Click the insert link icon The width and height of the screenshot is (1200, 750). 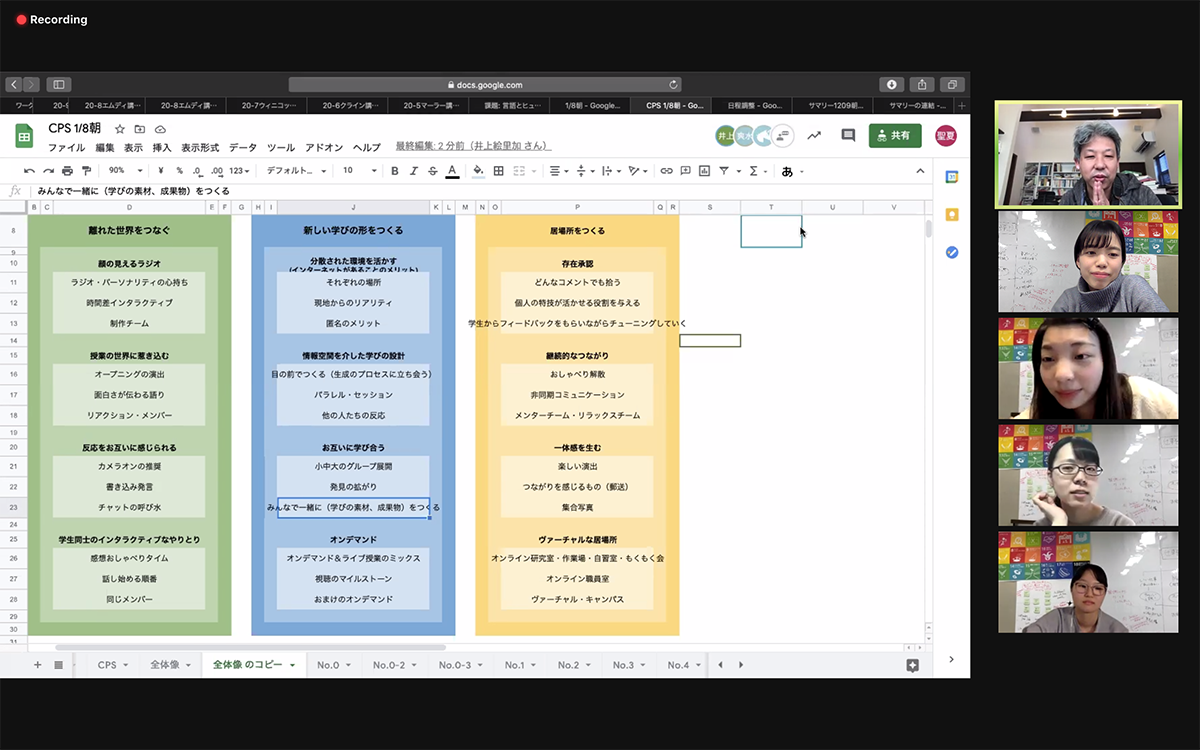point(666,171)
